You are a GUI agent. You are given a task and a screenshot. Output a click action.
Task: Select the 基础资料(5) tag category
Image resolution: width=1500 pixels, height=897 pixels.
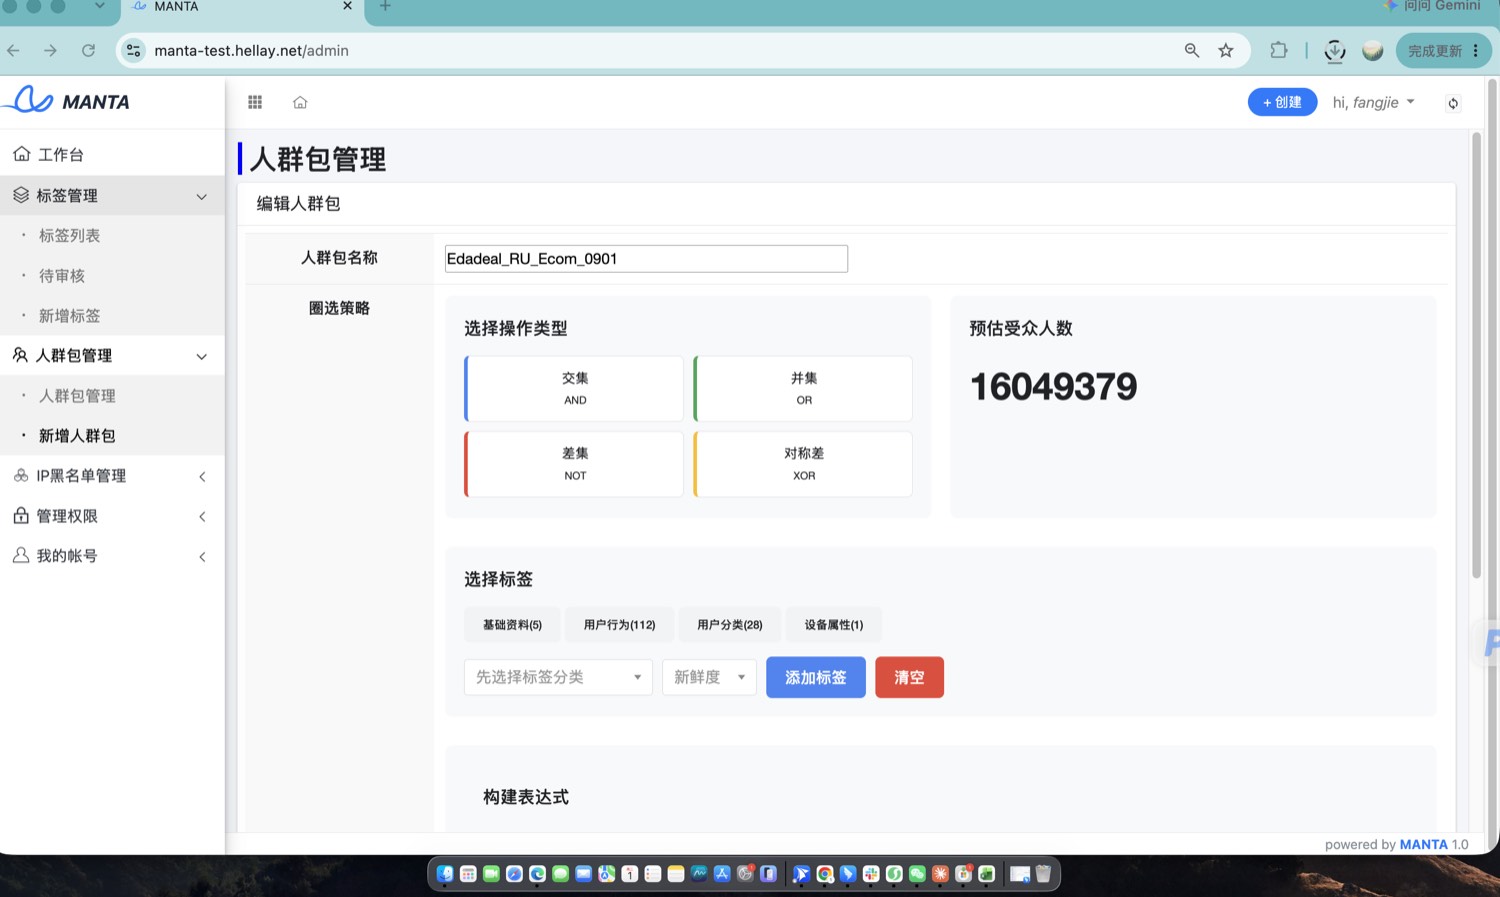click(512, 624)
